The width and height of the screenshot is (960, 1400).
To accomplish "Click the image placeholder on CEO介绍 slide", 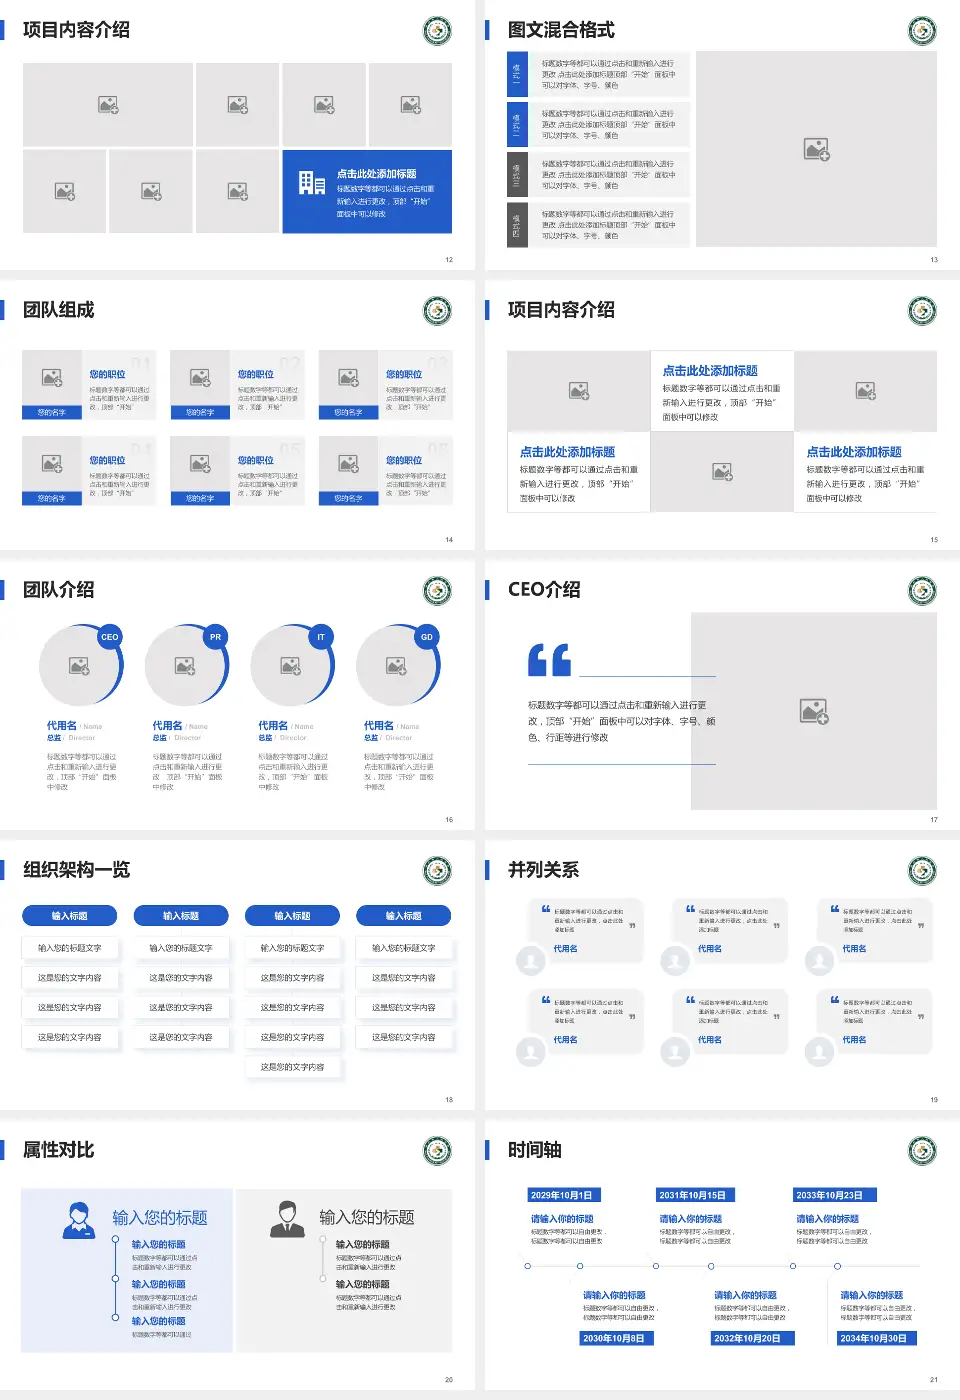I will (x=814, y=711).
